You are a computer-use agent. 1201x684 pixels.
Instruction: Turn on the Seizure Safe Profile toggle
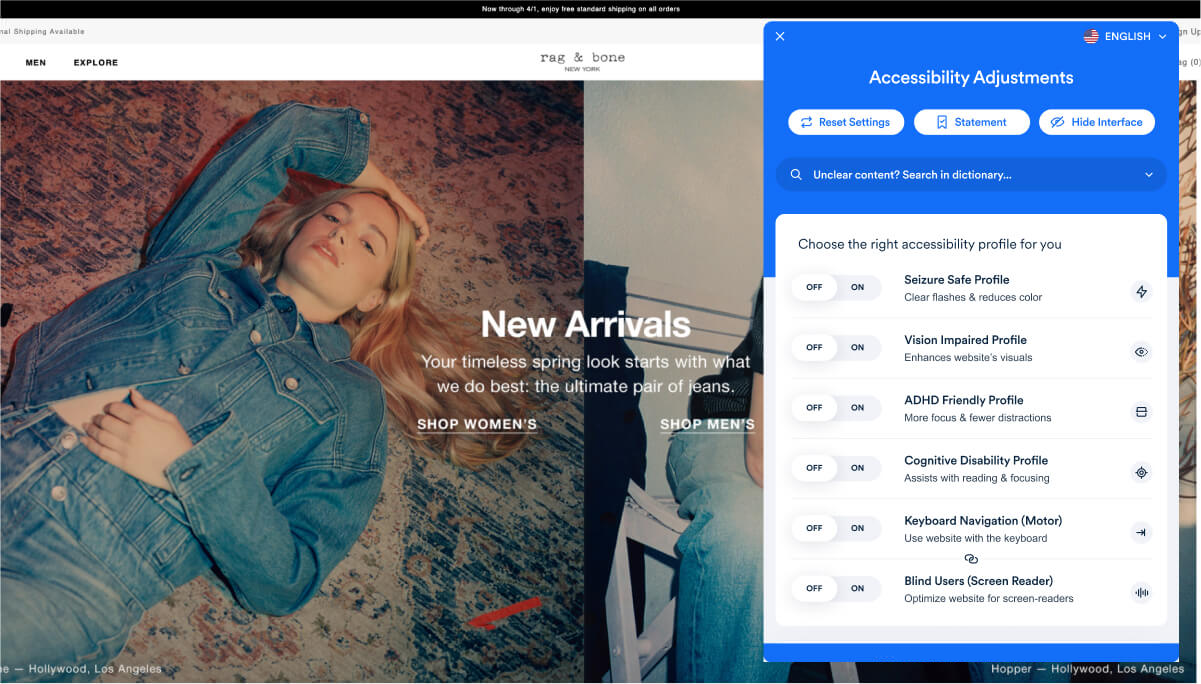(857, 288)
